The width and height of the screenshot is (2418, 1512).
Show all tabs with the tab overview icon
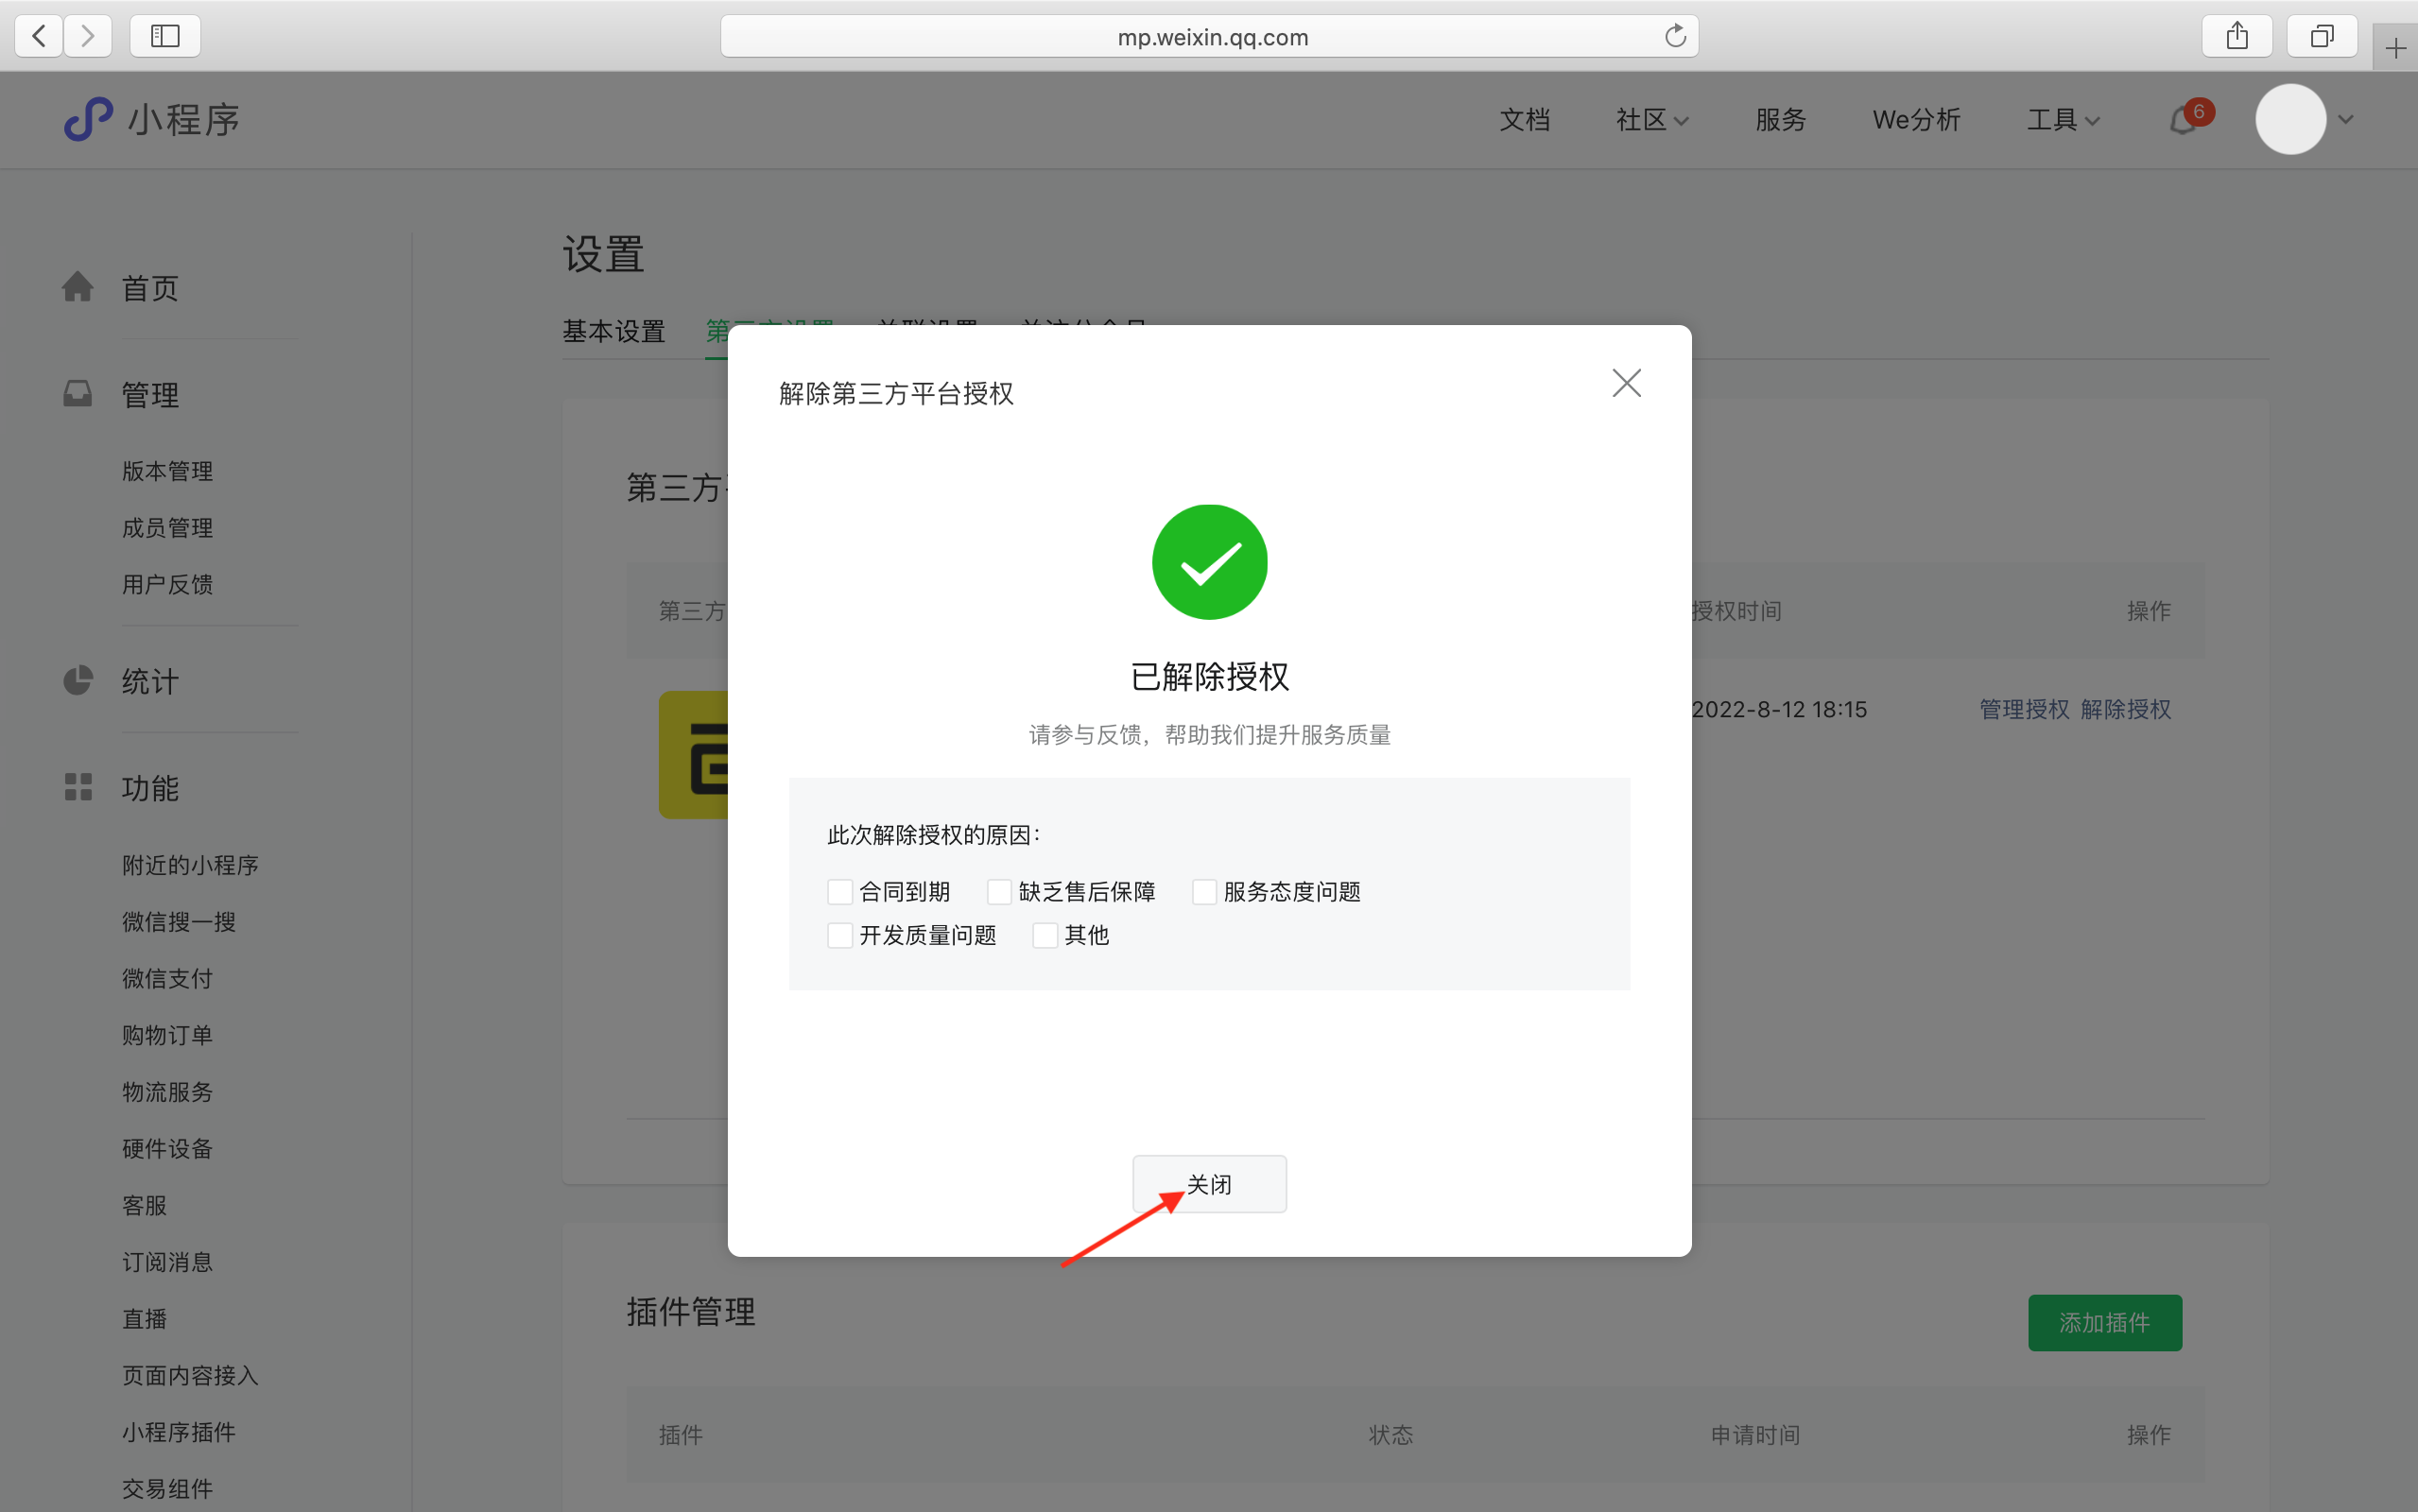tap(2322, 37)
